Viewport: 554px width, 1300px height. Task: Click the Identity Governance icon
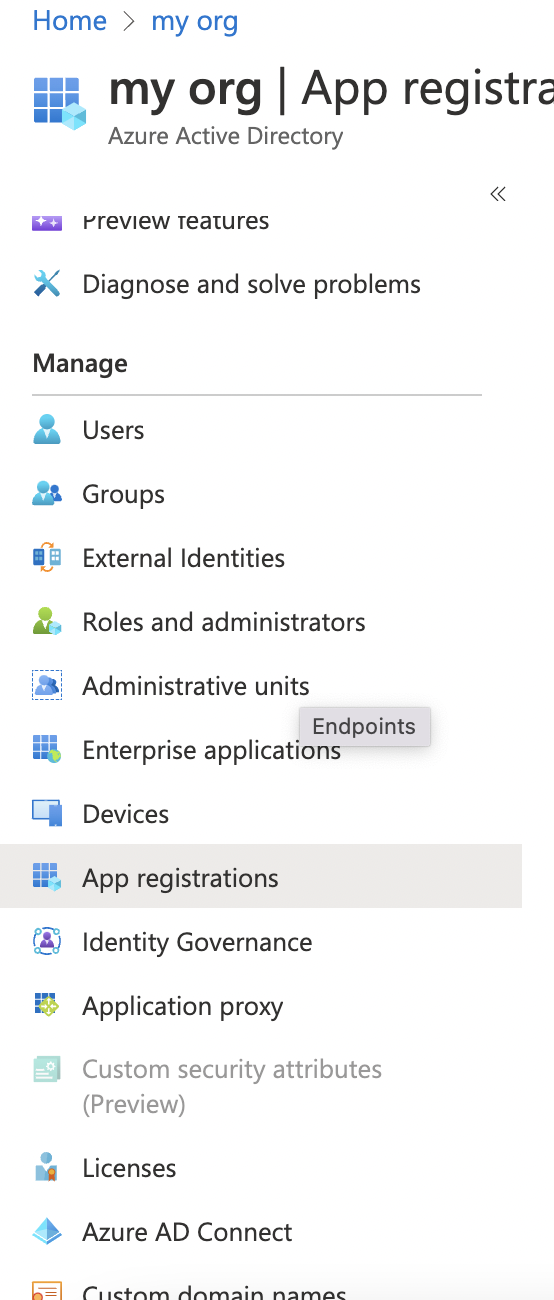(x=47, y=942)
